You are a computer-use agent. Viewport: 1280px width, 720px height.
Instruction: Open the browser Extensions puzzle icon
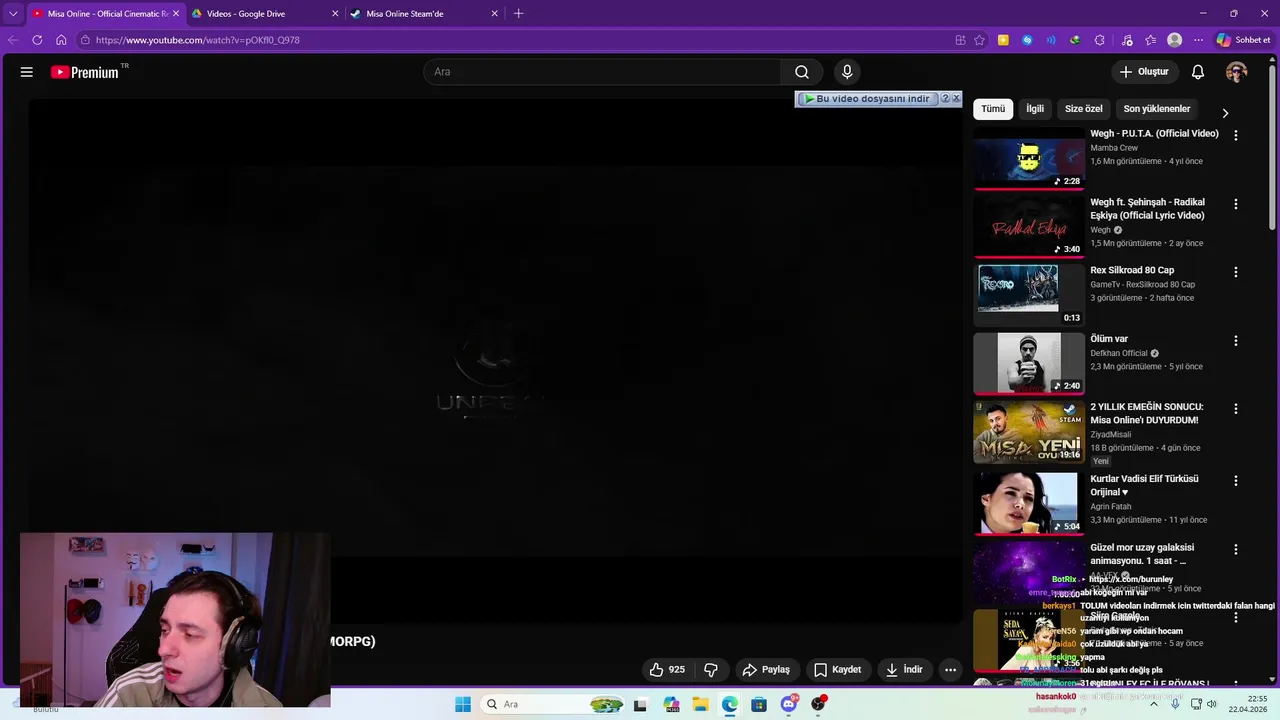click(x=1100, y=40)
